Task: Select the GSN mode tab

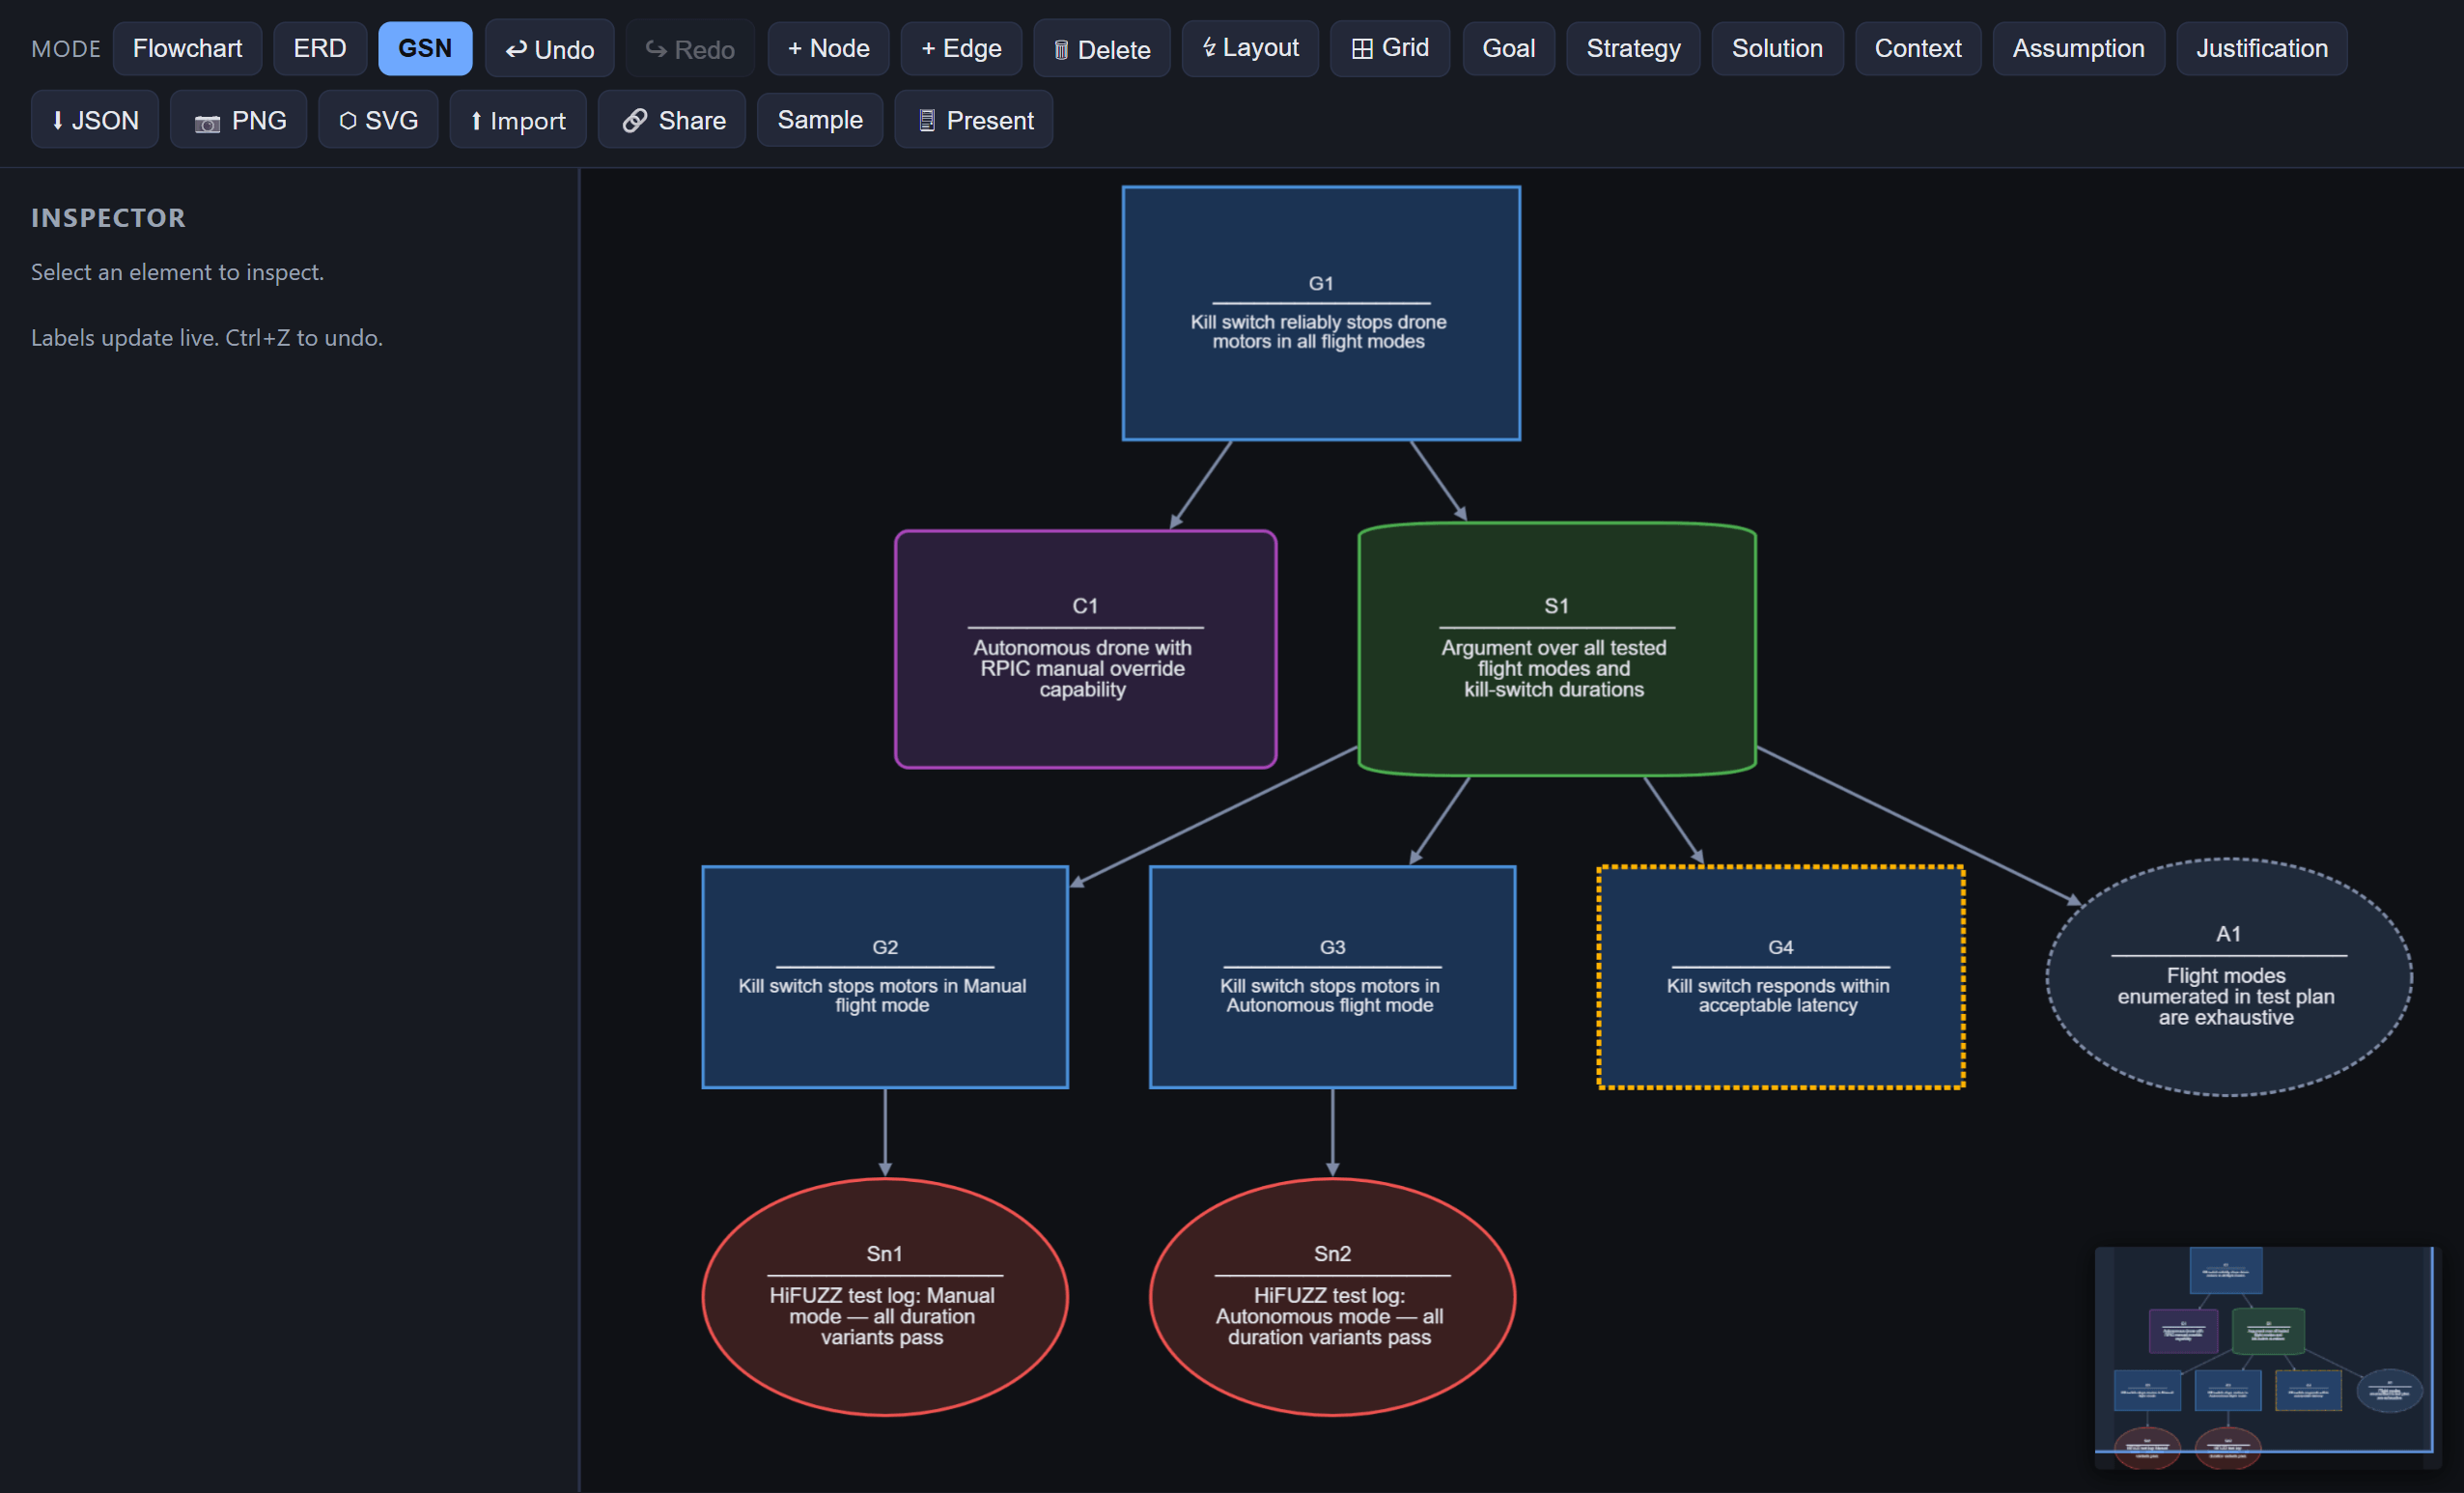Action: [x=425, y=48]
